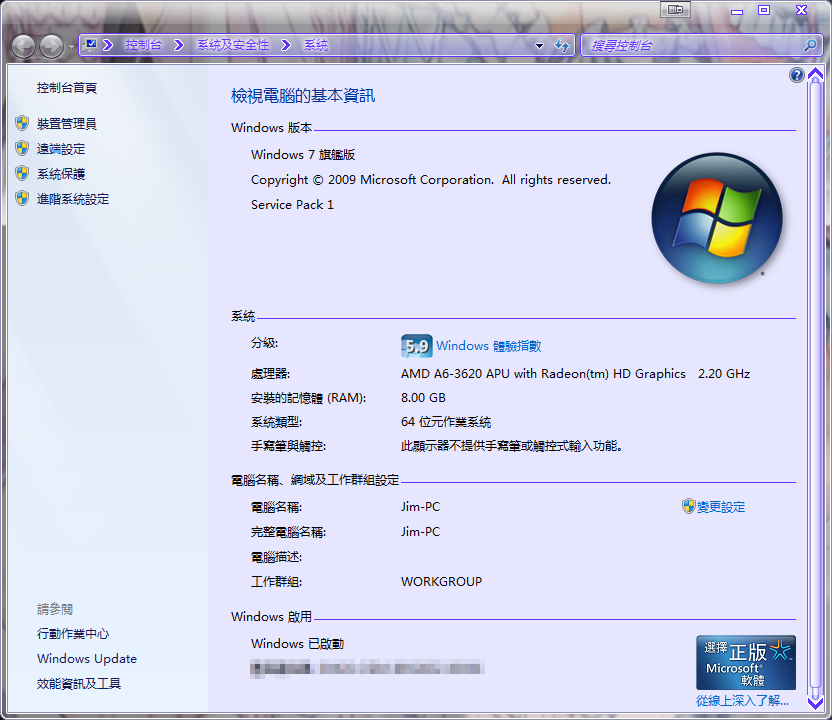
Task: Expand the address bar history dropdown
Action: pyautogui.click(x=539, y=45)
